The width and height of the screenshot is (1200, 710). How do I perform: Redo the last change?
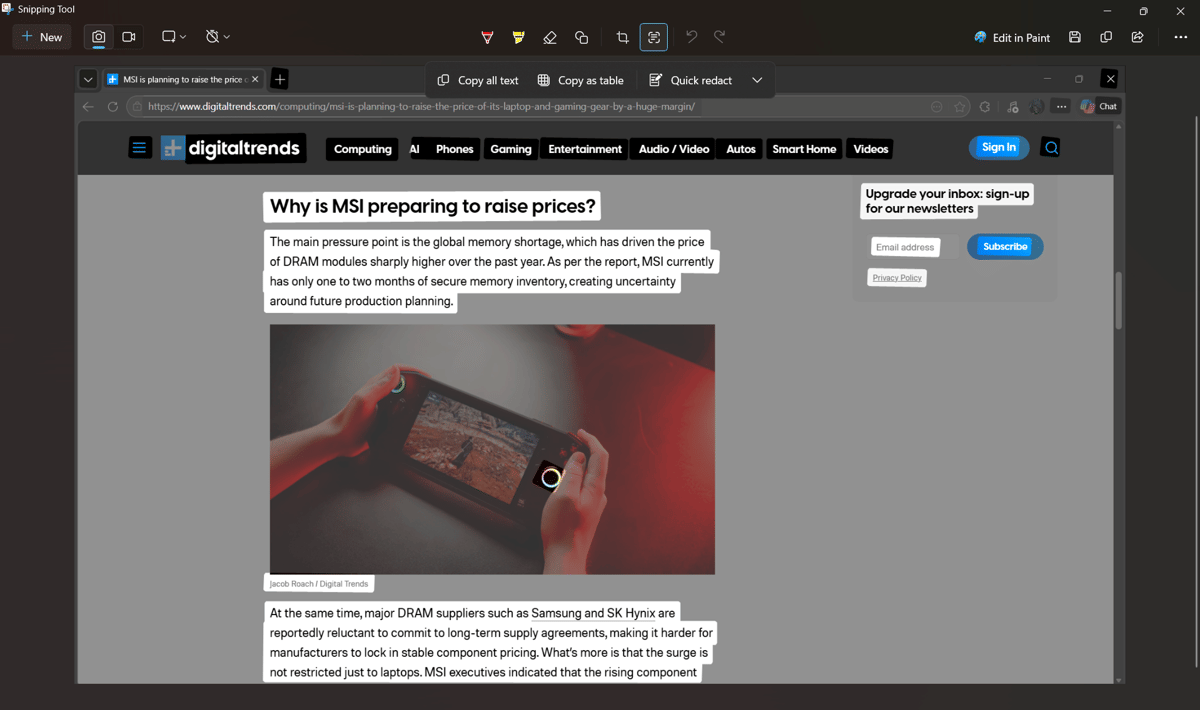[718, 37]
